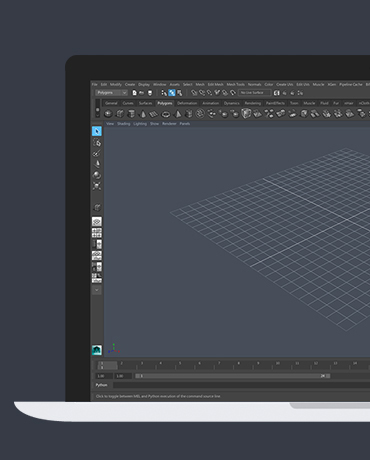Viewport: 370px width, 460px height.
Task: Click the time range slider bar
Action: point(232,376)
